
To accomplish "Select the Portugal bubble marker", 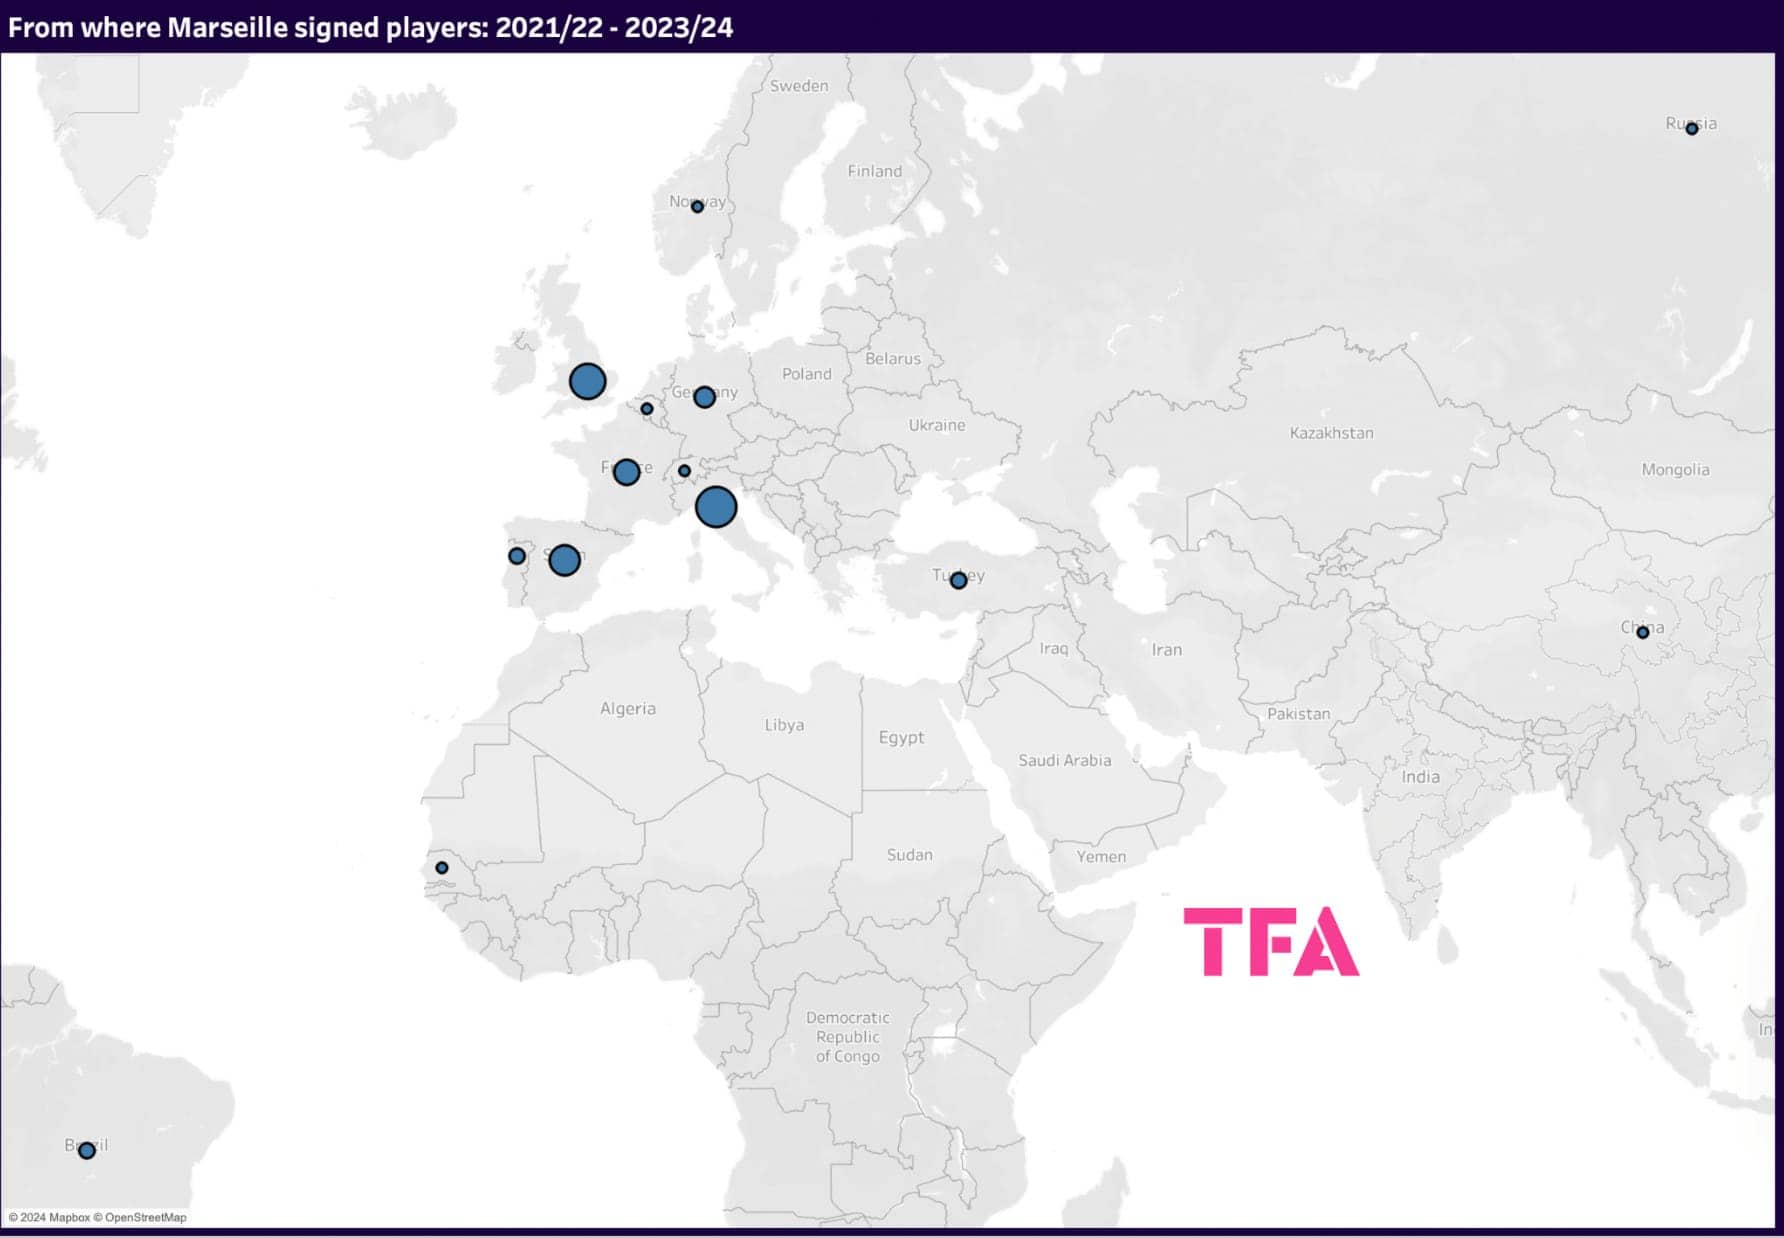I will pos(517,556).
